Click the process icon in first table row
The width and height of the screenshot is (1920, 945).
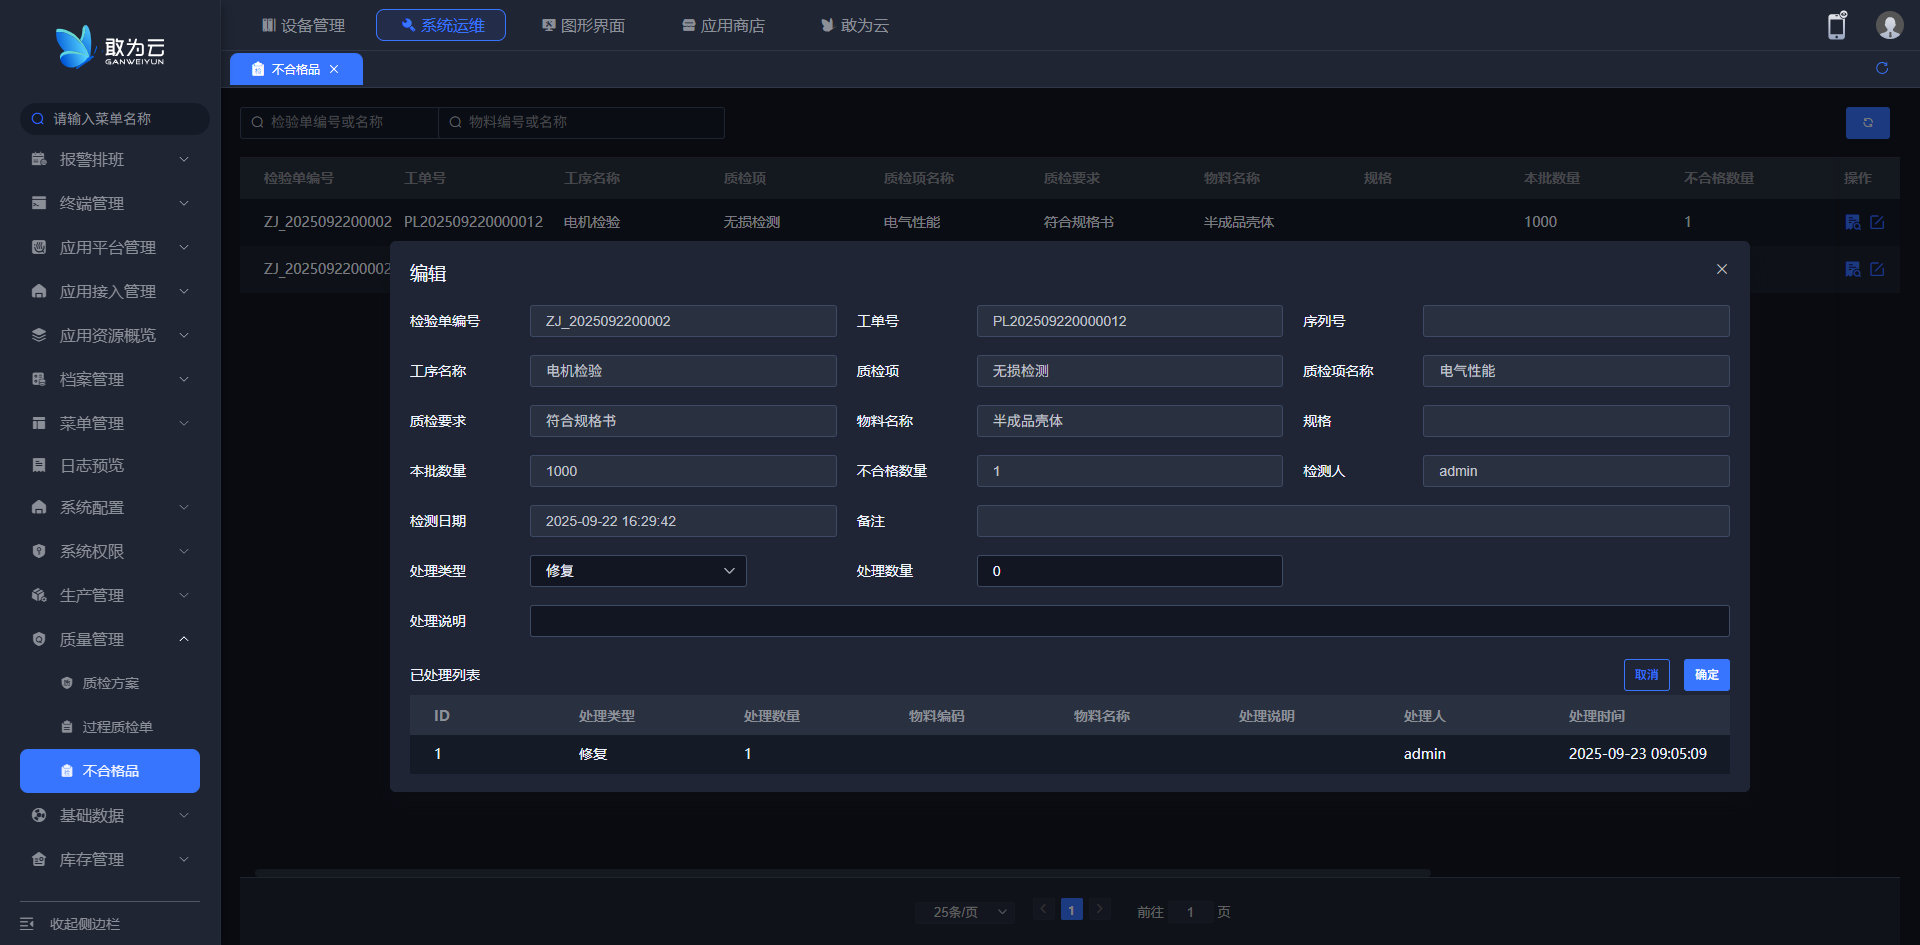pos(1853,222)
